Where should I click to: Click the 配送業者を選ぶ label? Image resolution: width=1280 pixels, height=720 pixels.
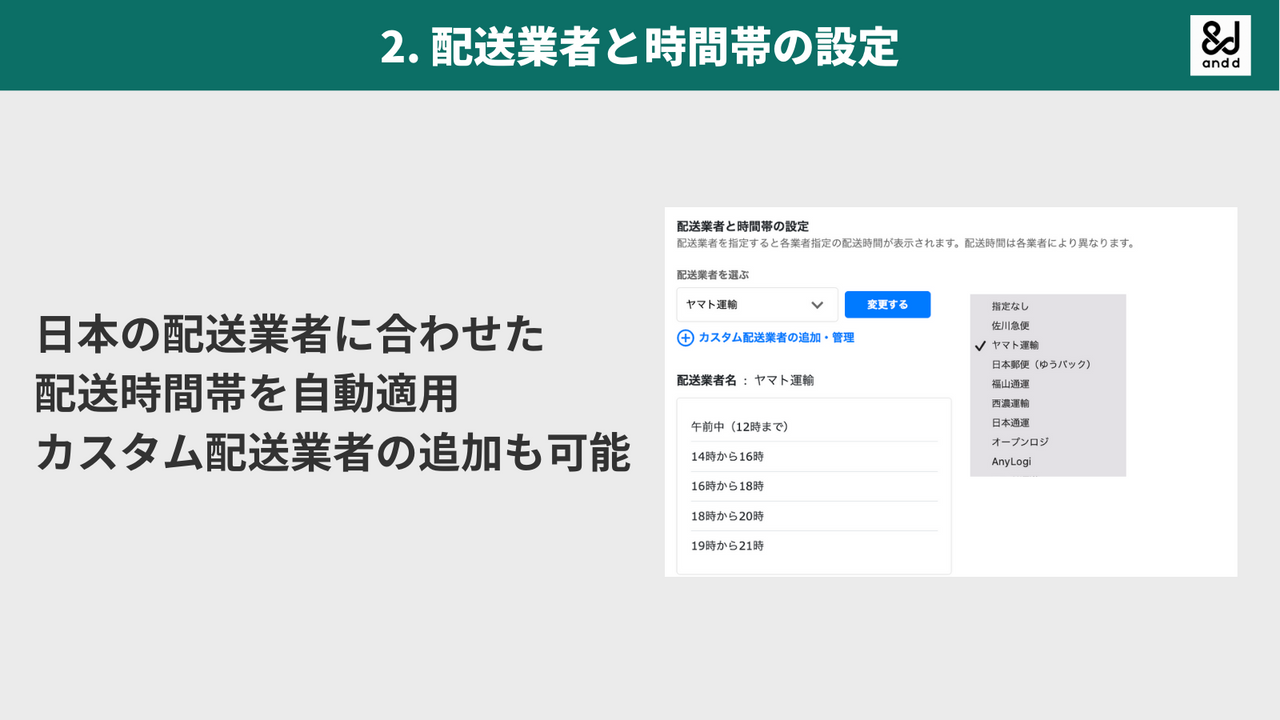pyautogui.click(x=713, y=274)
